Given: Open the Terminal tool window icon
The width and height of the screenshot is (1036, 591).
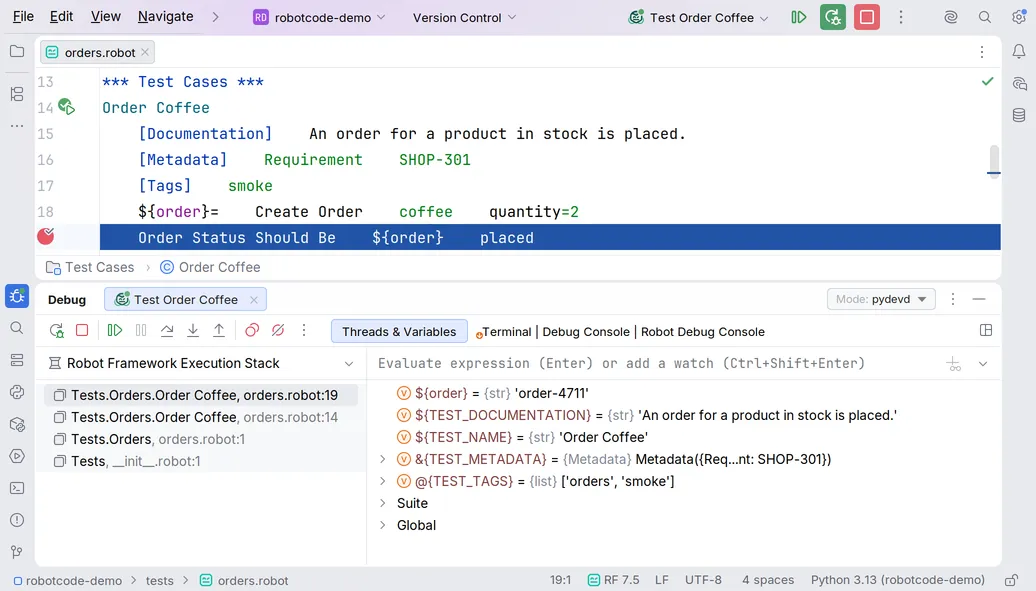Looking at the screenshot, I should tap(17, 488).
